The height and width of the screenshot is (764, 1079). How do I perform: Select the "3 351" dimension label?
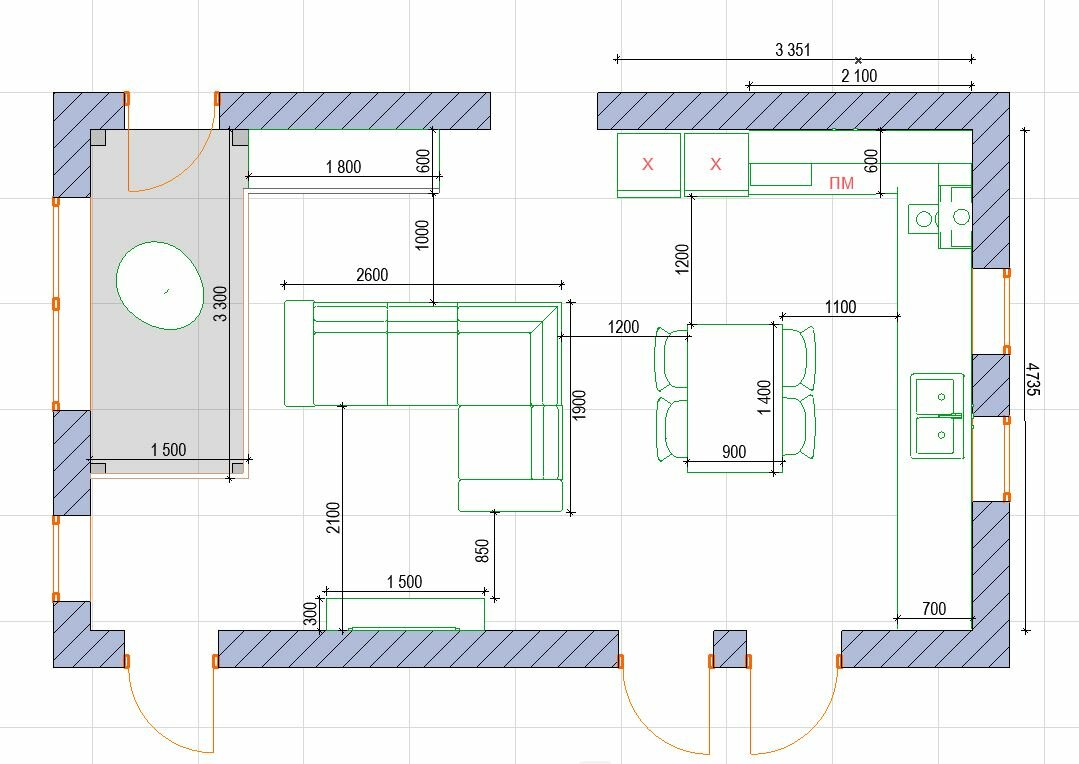793,50
